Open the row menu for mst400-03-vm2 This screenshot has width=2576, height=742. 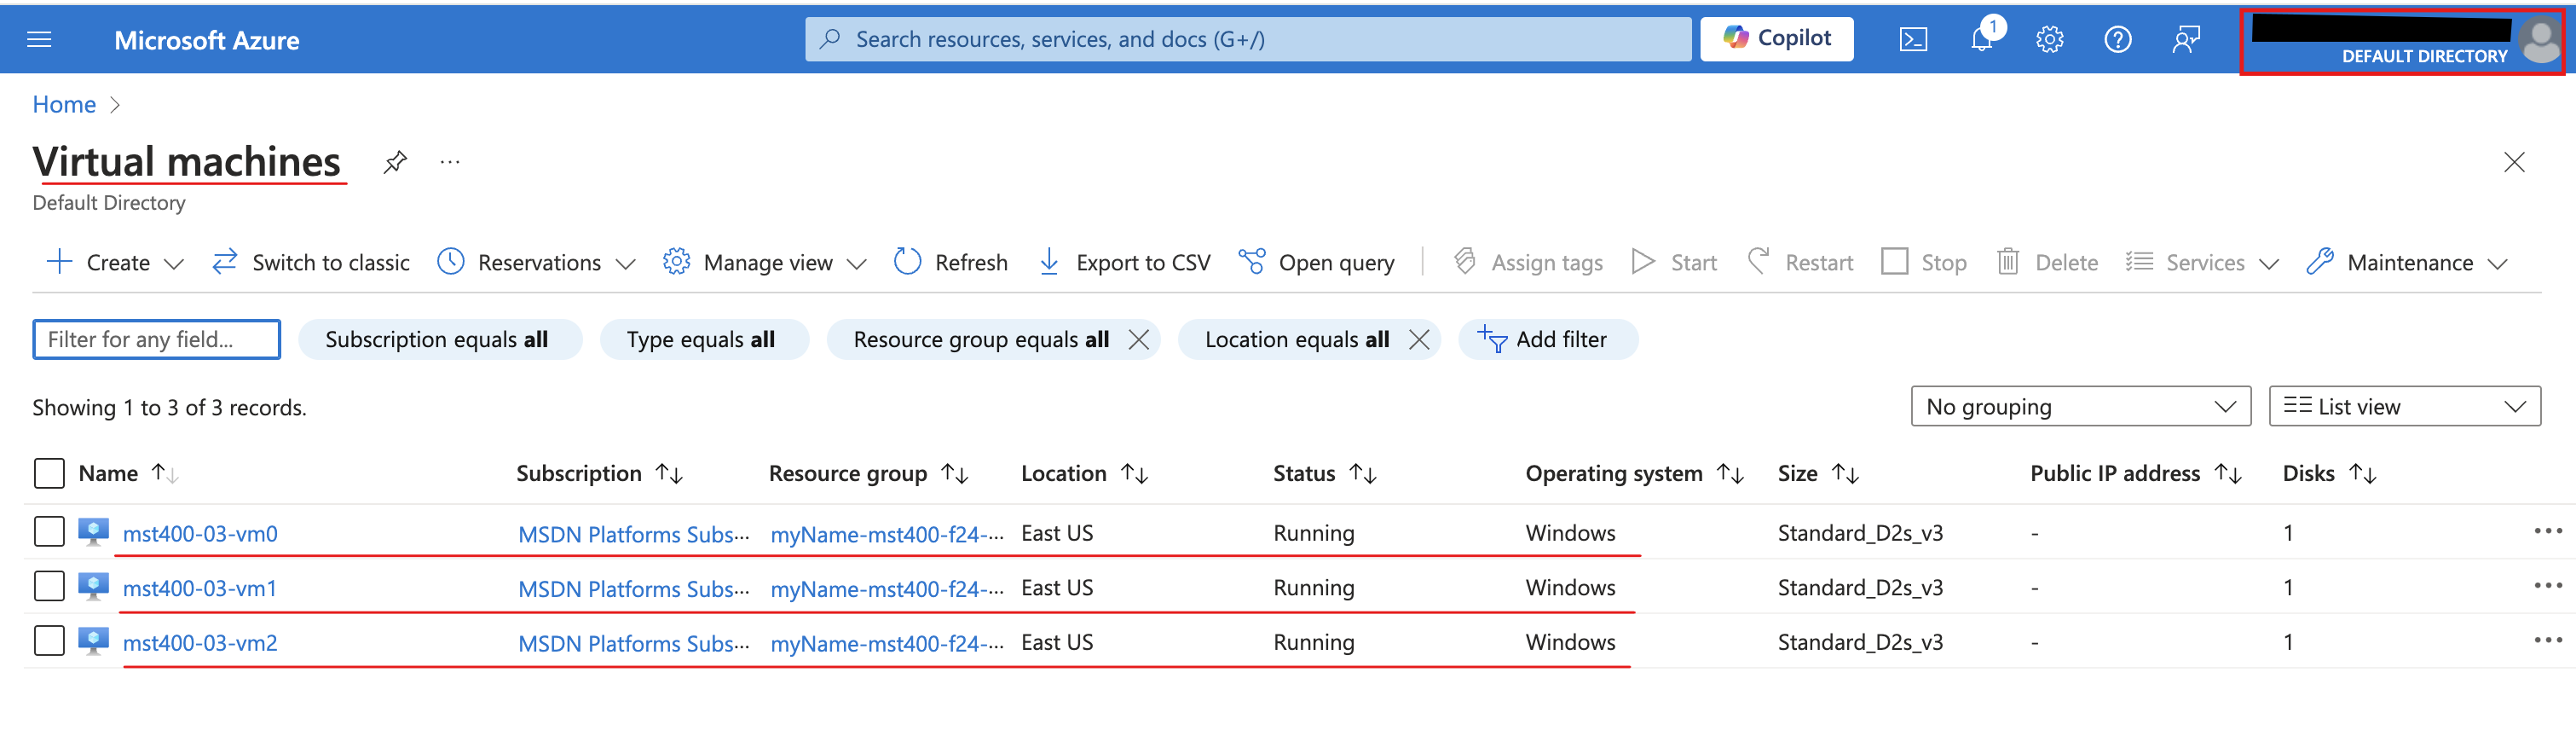point(2547,640)
